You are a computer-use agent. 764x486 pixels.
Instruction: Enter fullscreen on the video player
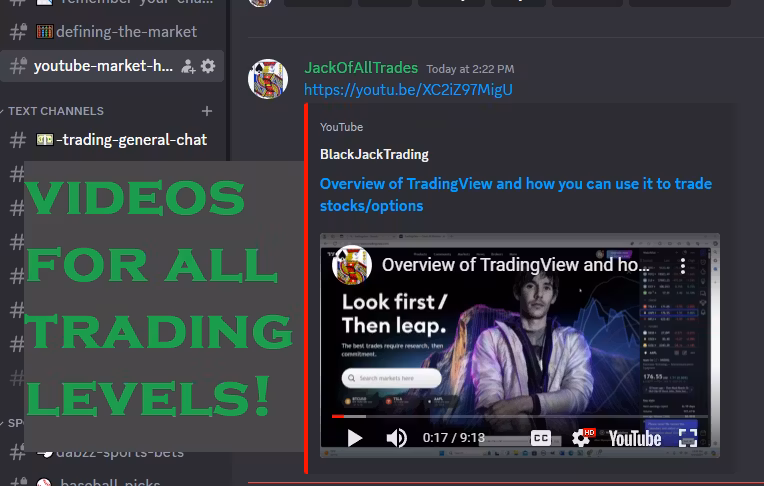tap(688, 438)
